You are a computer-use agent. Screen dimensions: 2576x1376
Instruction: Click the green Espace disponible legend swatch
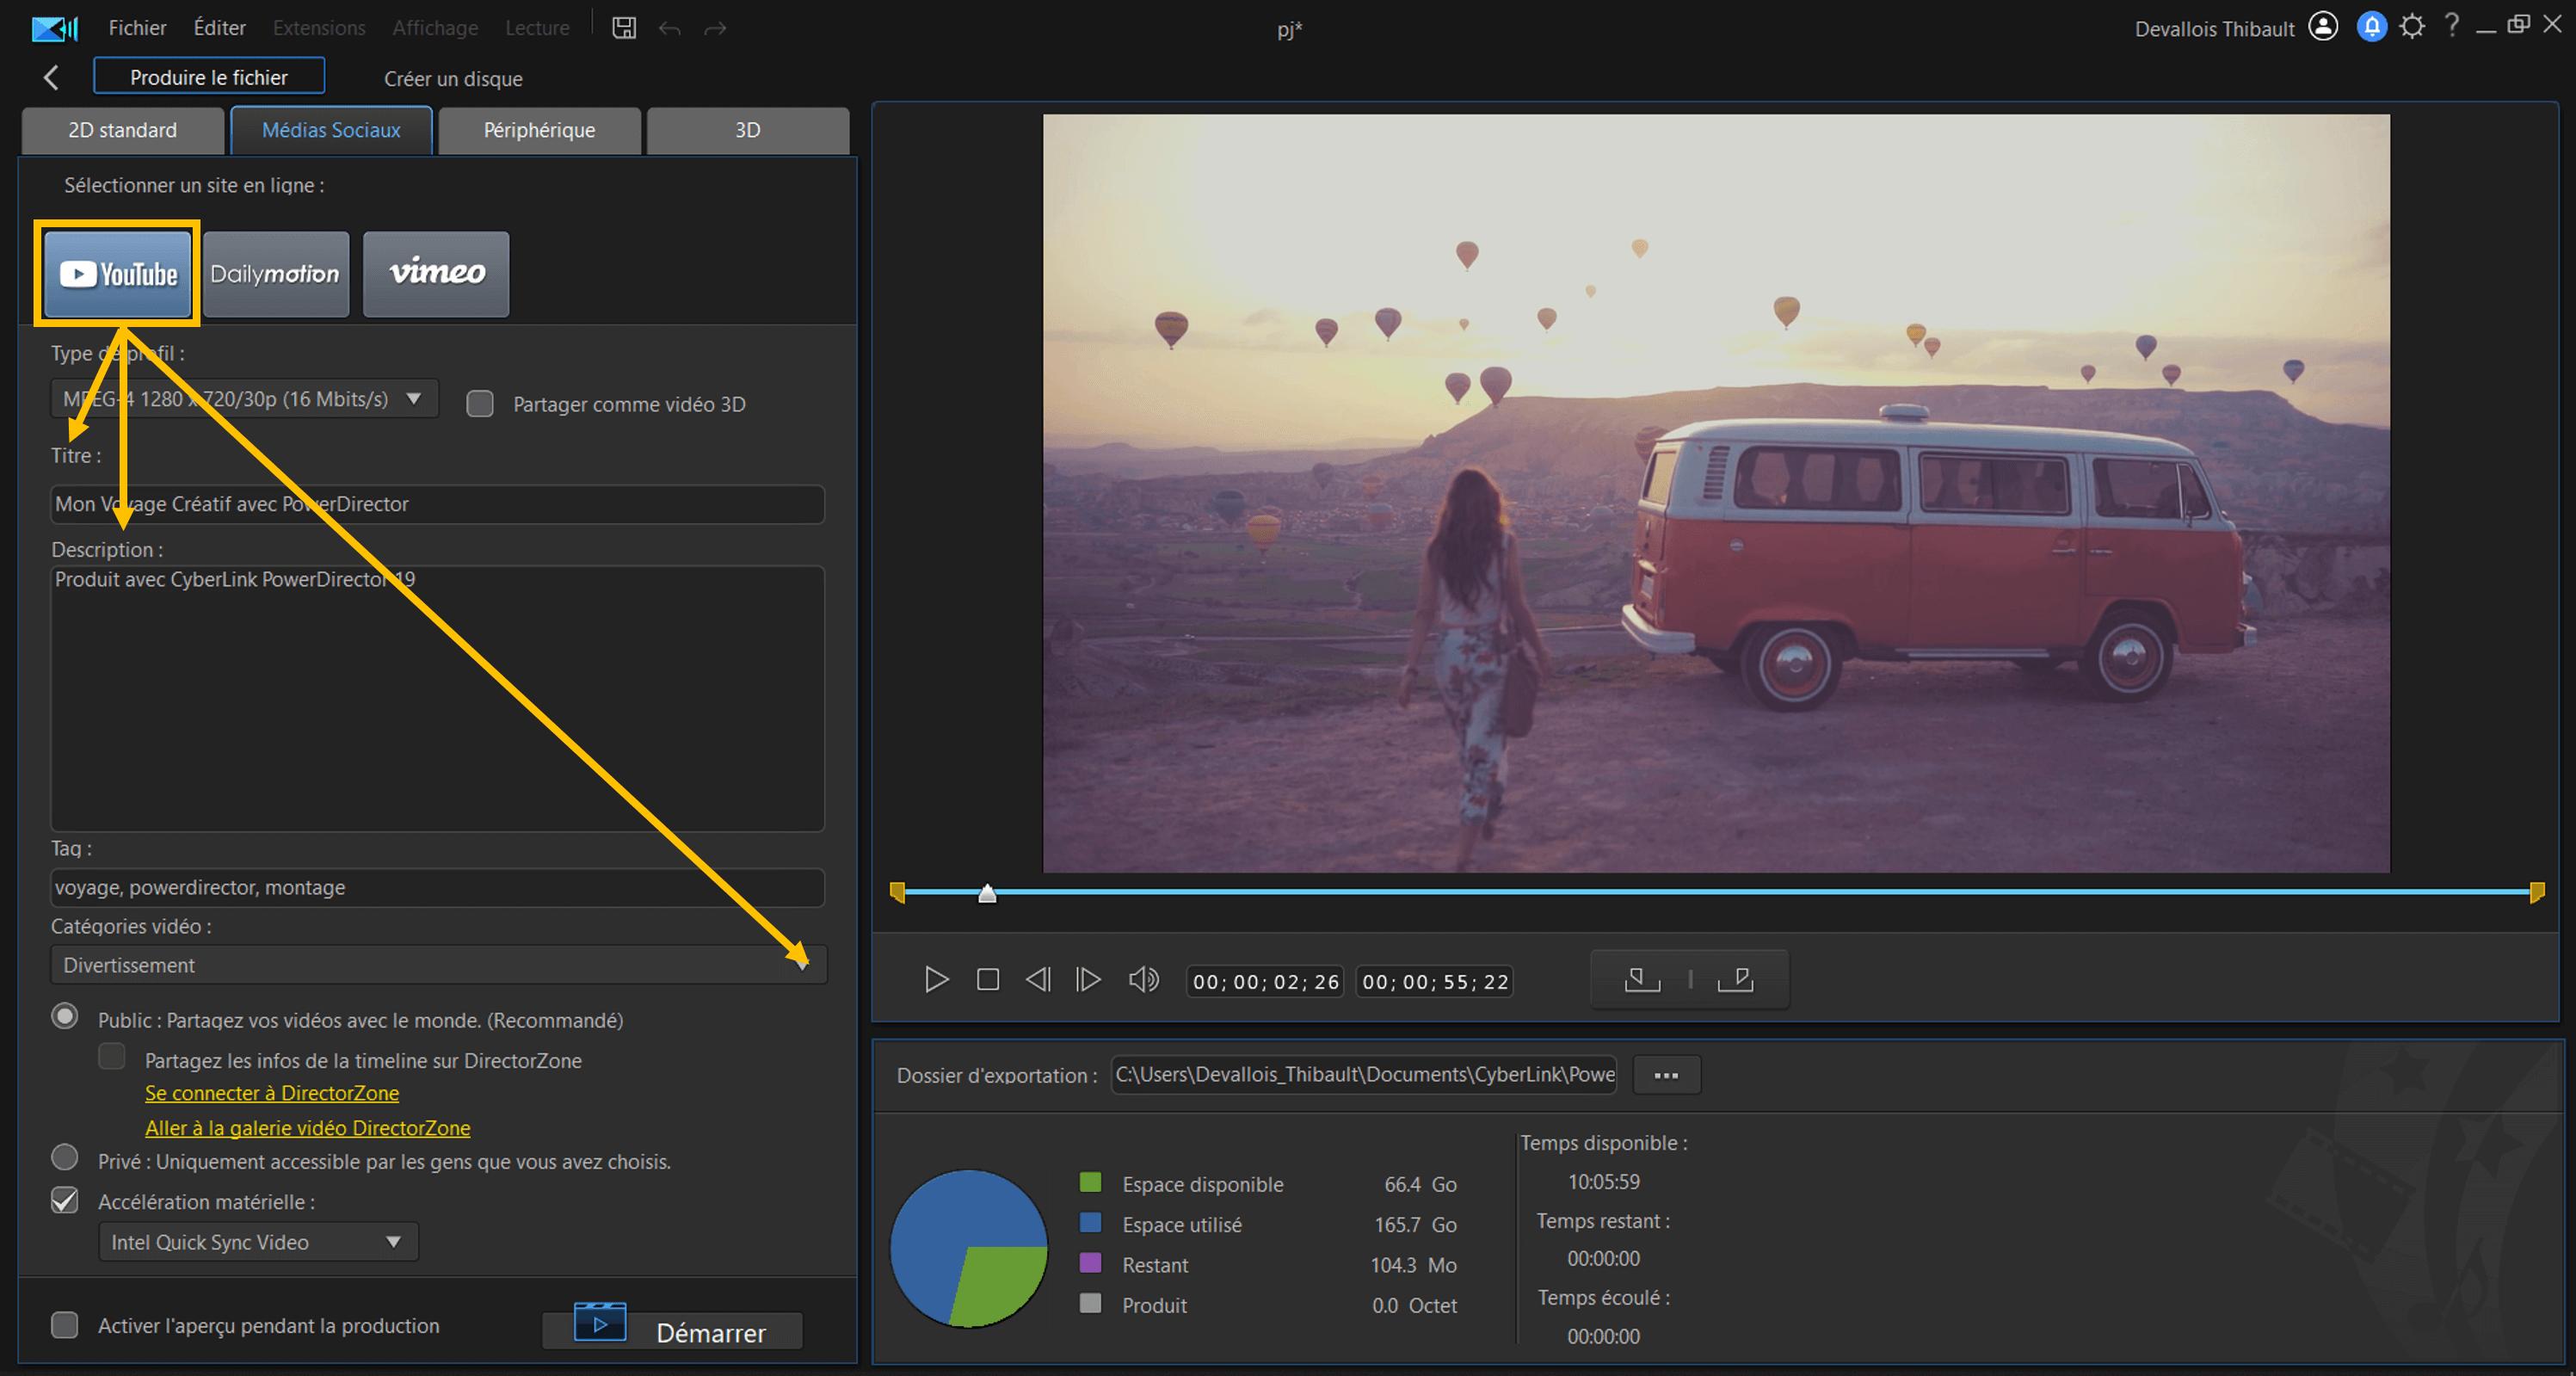pos(1091,1182)
